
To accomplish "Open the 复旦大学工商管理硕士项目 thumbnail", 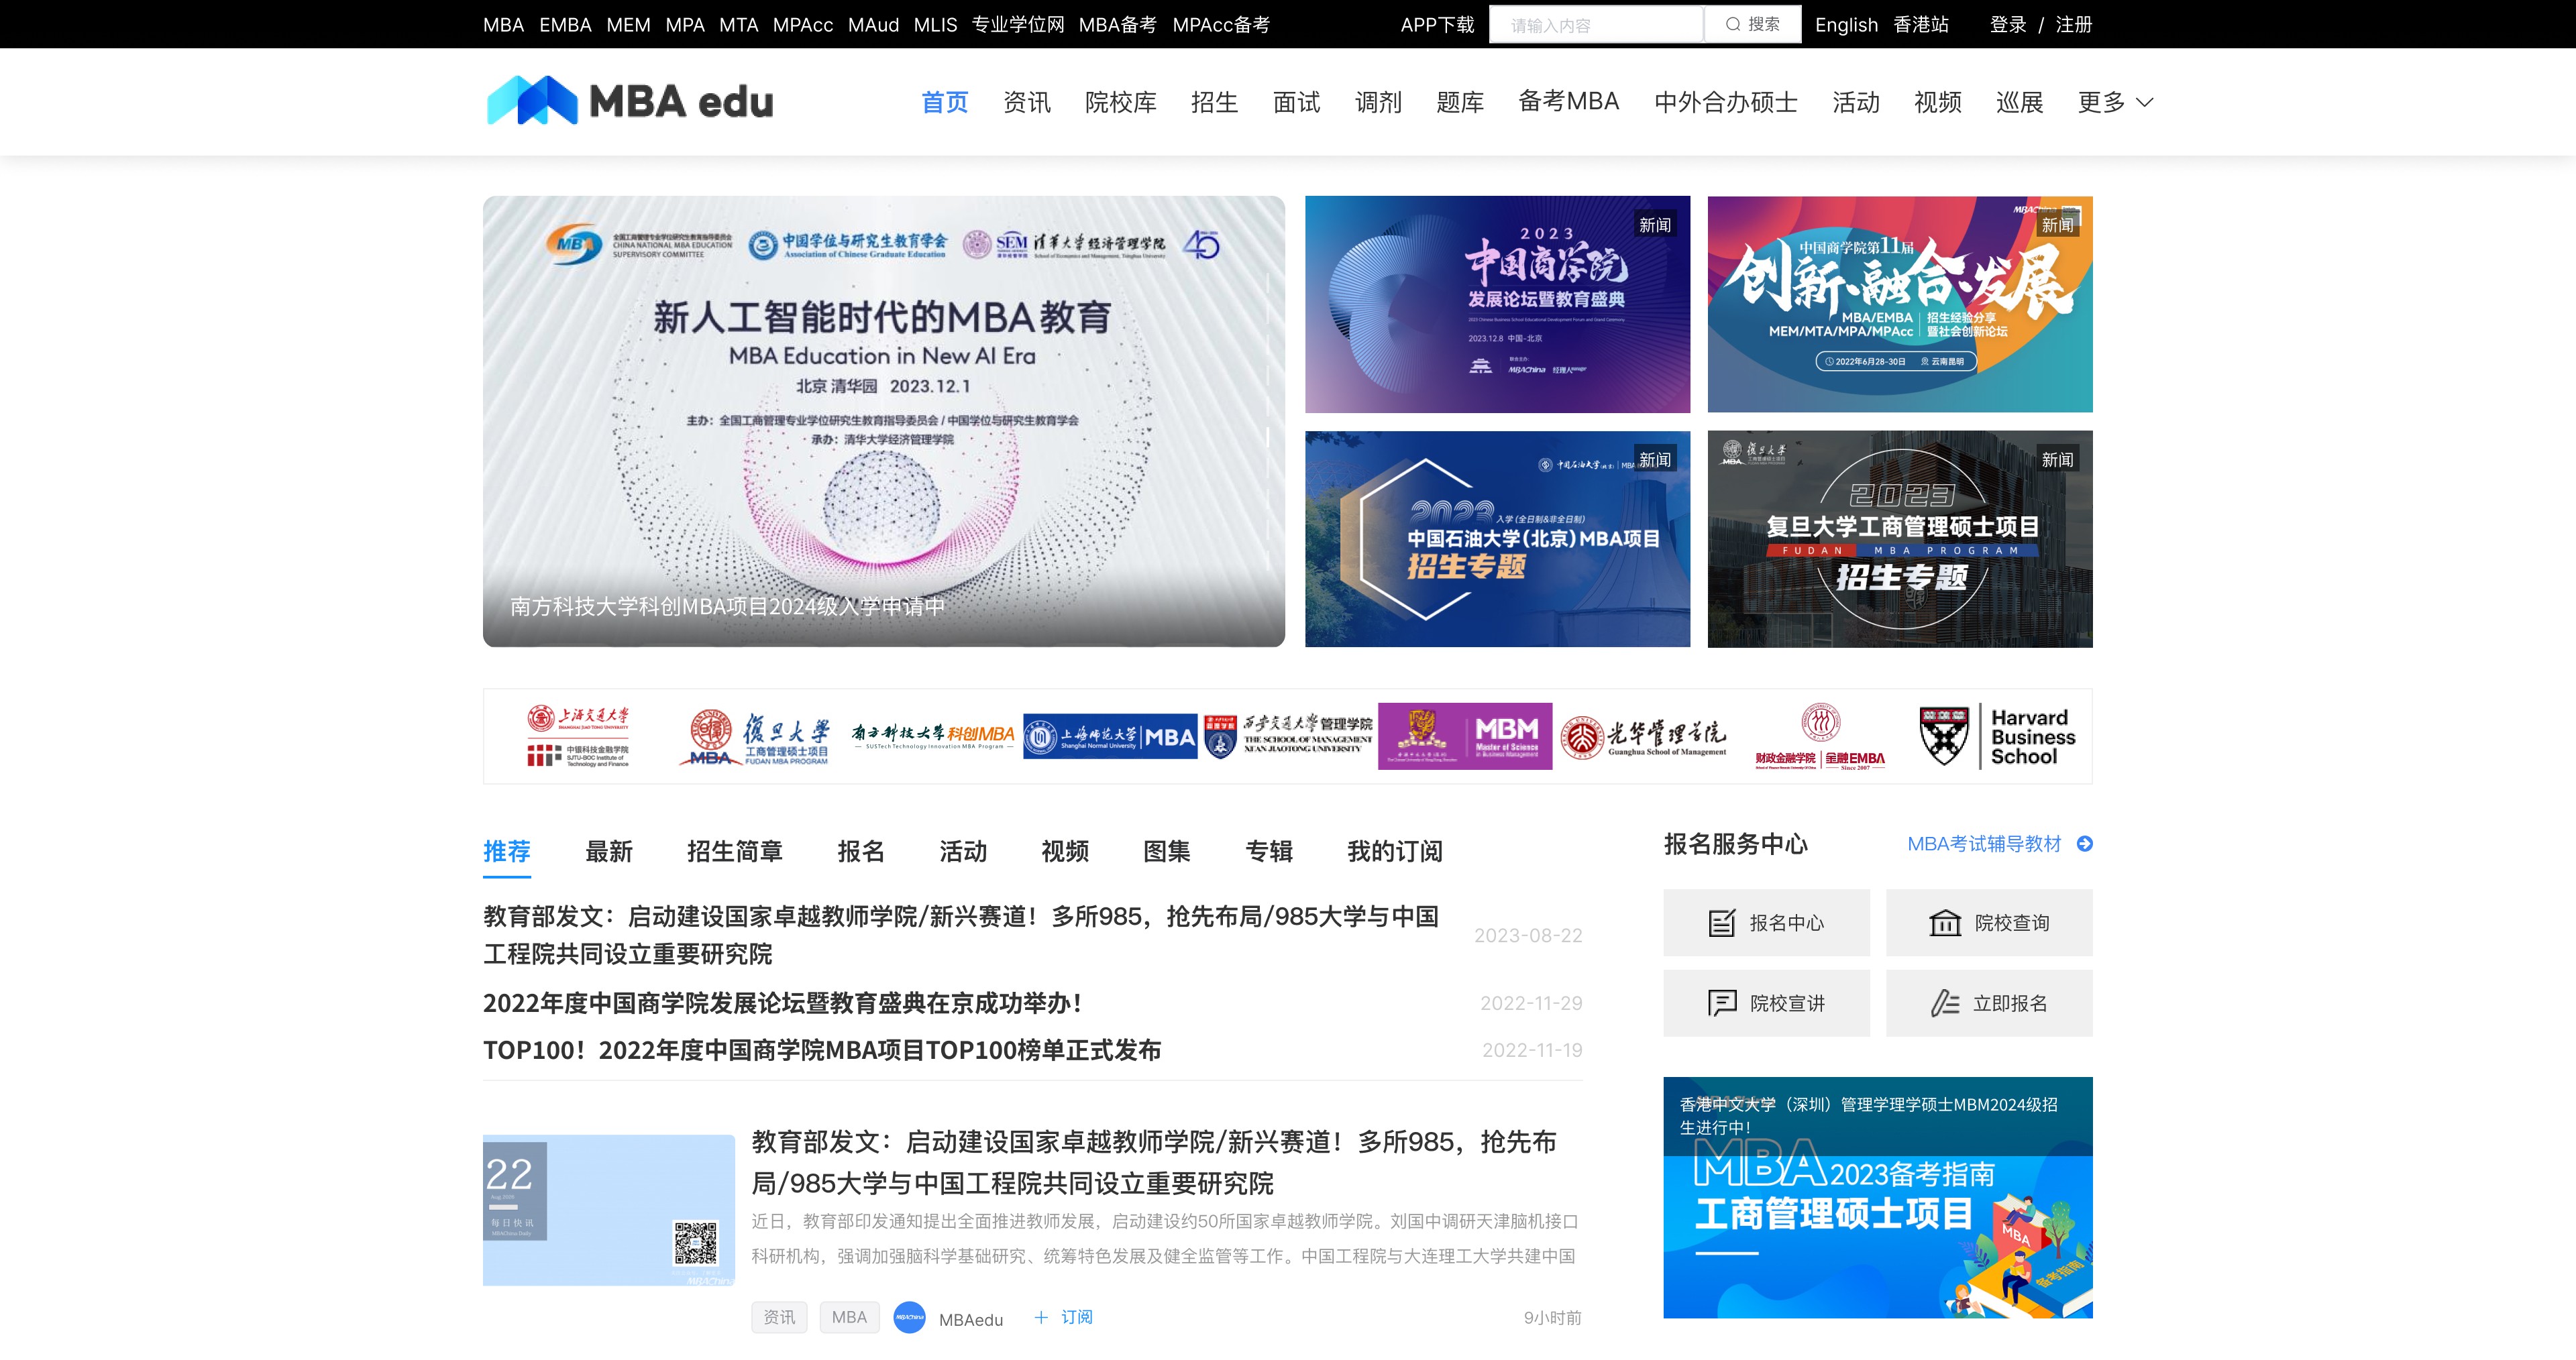I will point(1900,539).
